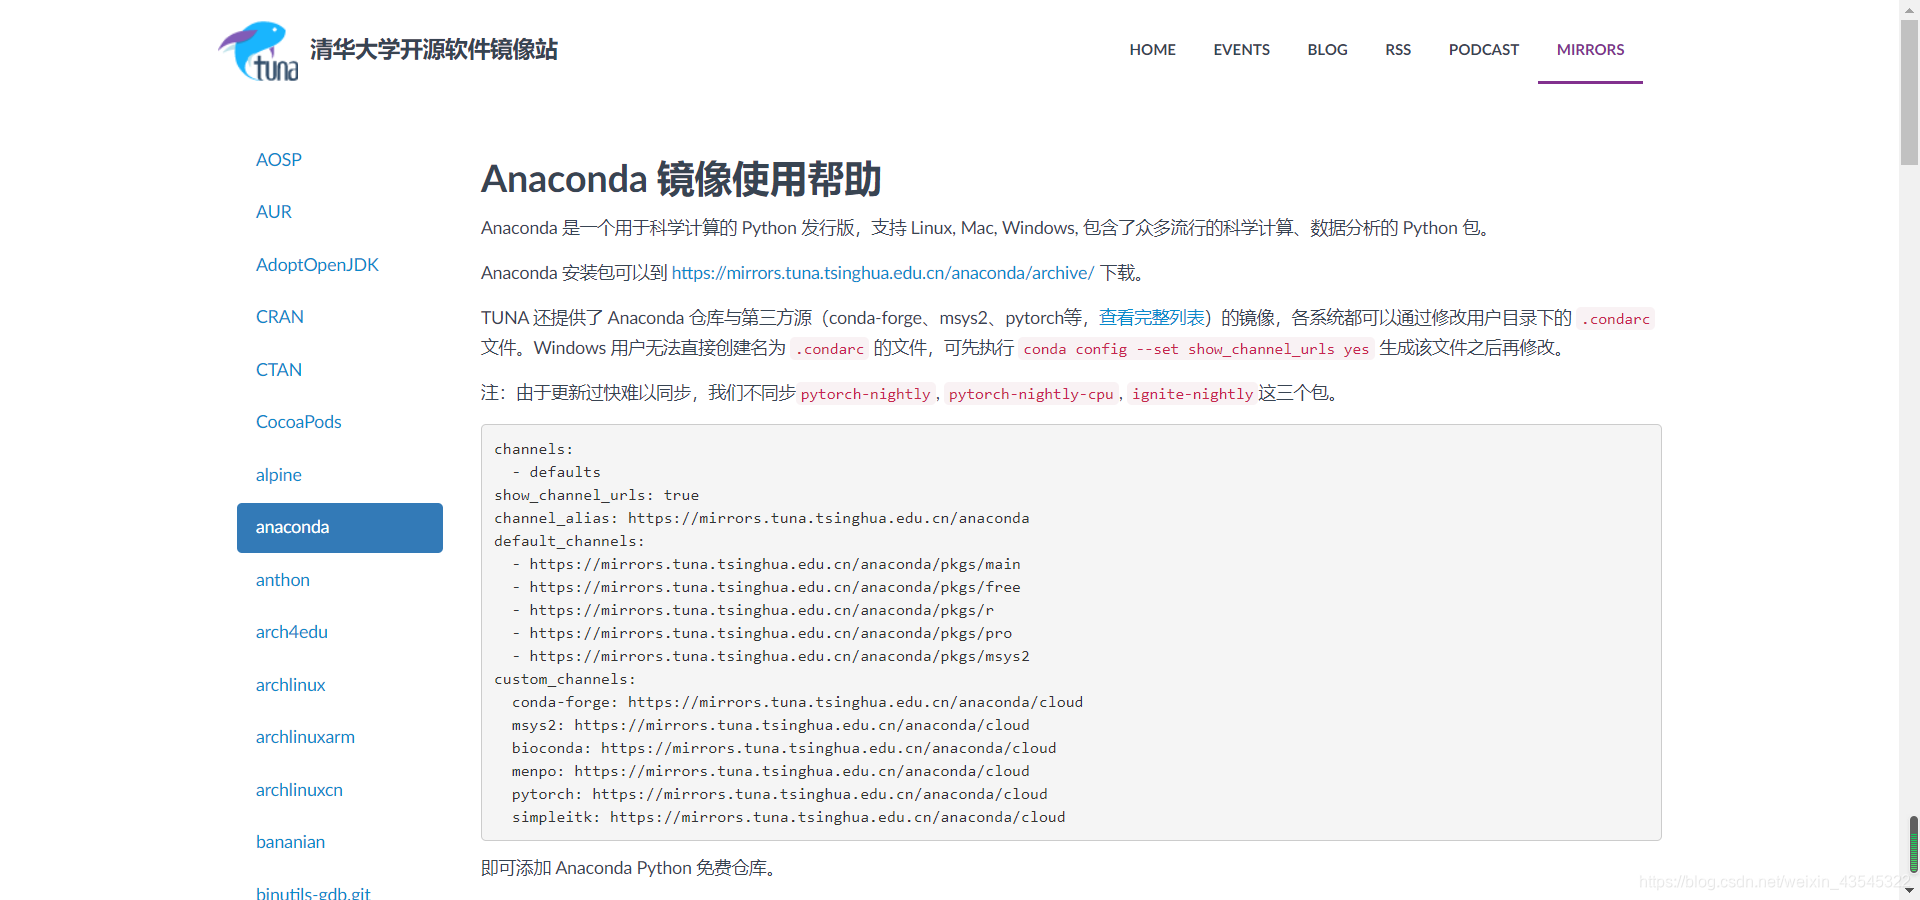Open the AUR sidebar entry
This screenshot has height=900, width=1920.
click(x=274, y=212)
